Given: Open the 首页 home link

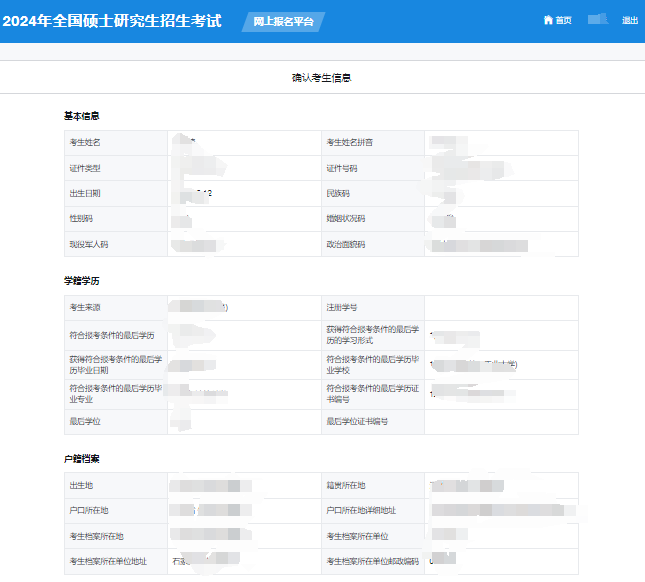Looking at the screenshot, I should (564, 20).
